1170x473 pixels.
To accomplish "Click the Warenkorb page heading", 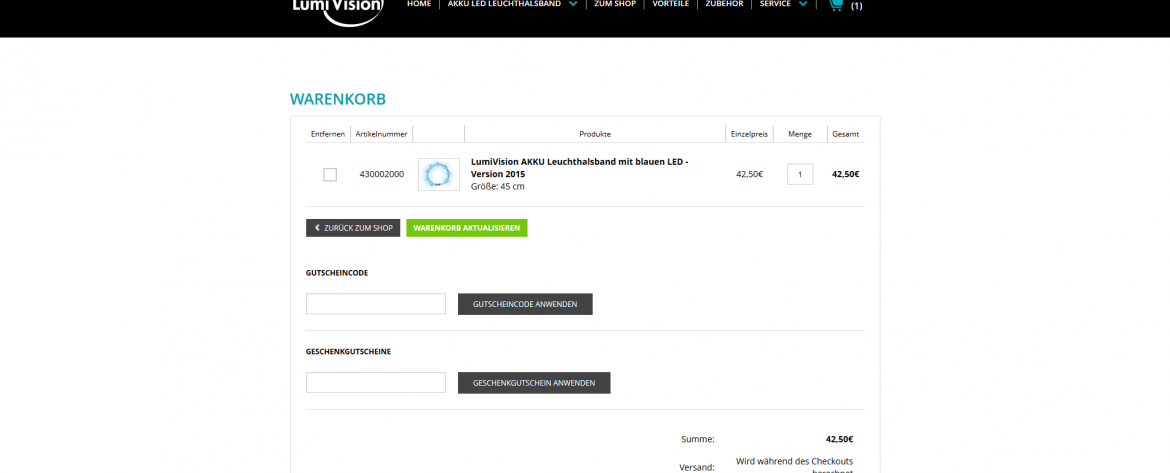I will pyautogui.click(x=338, y=99).
